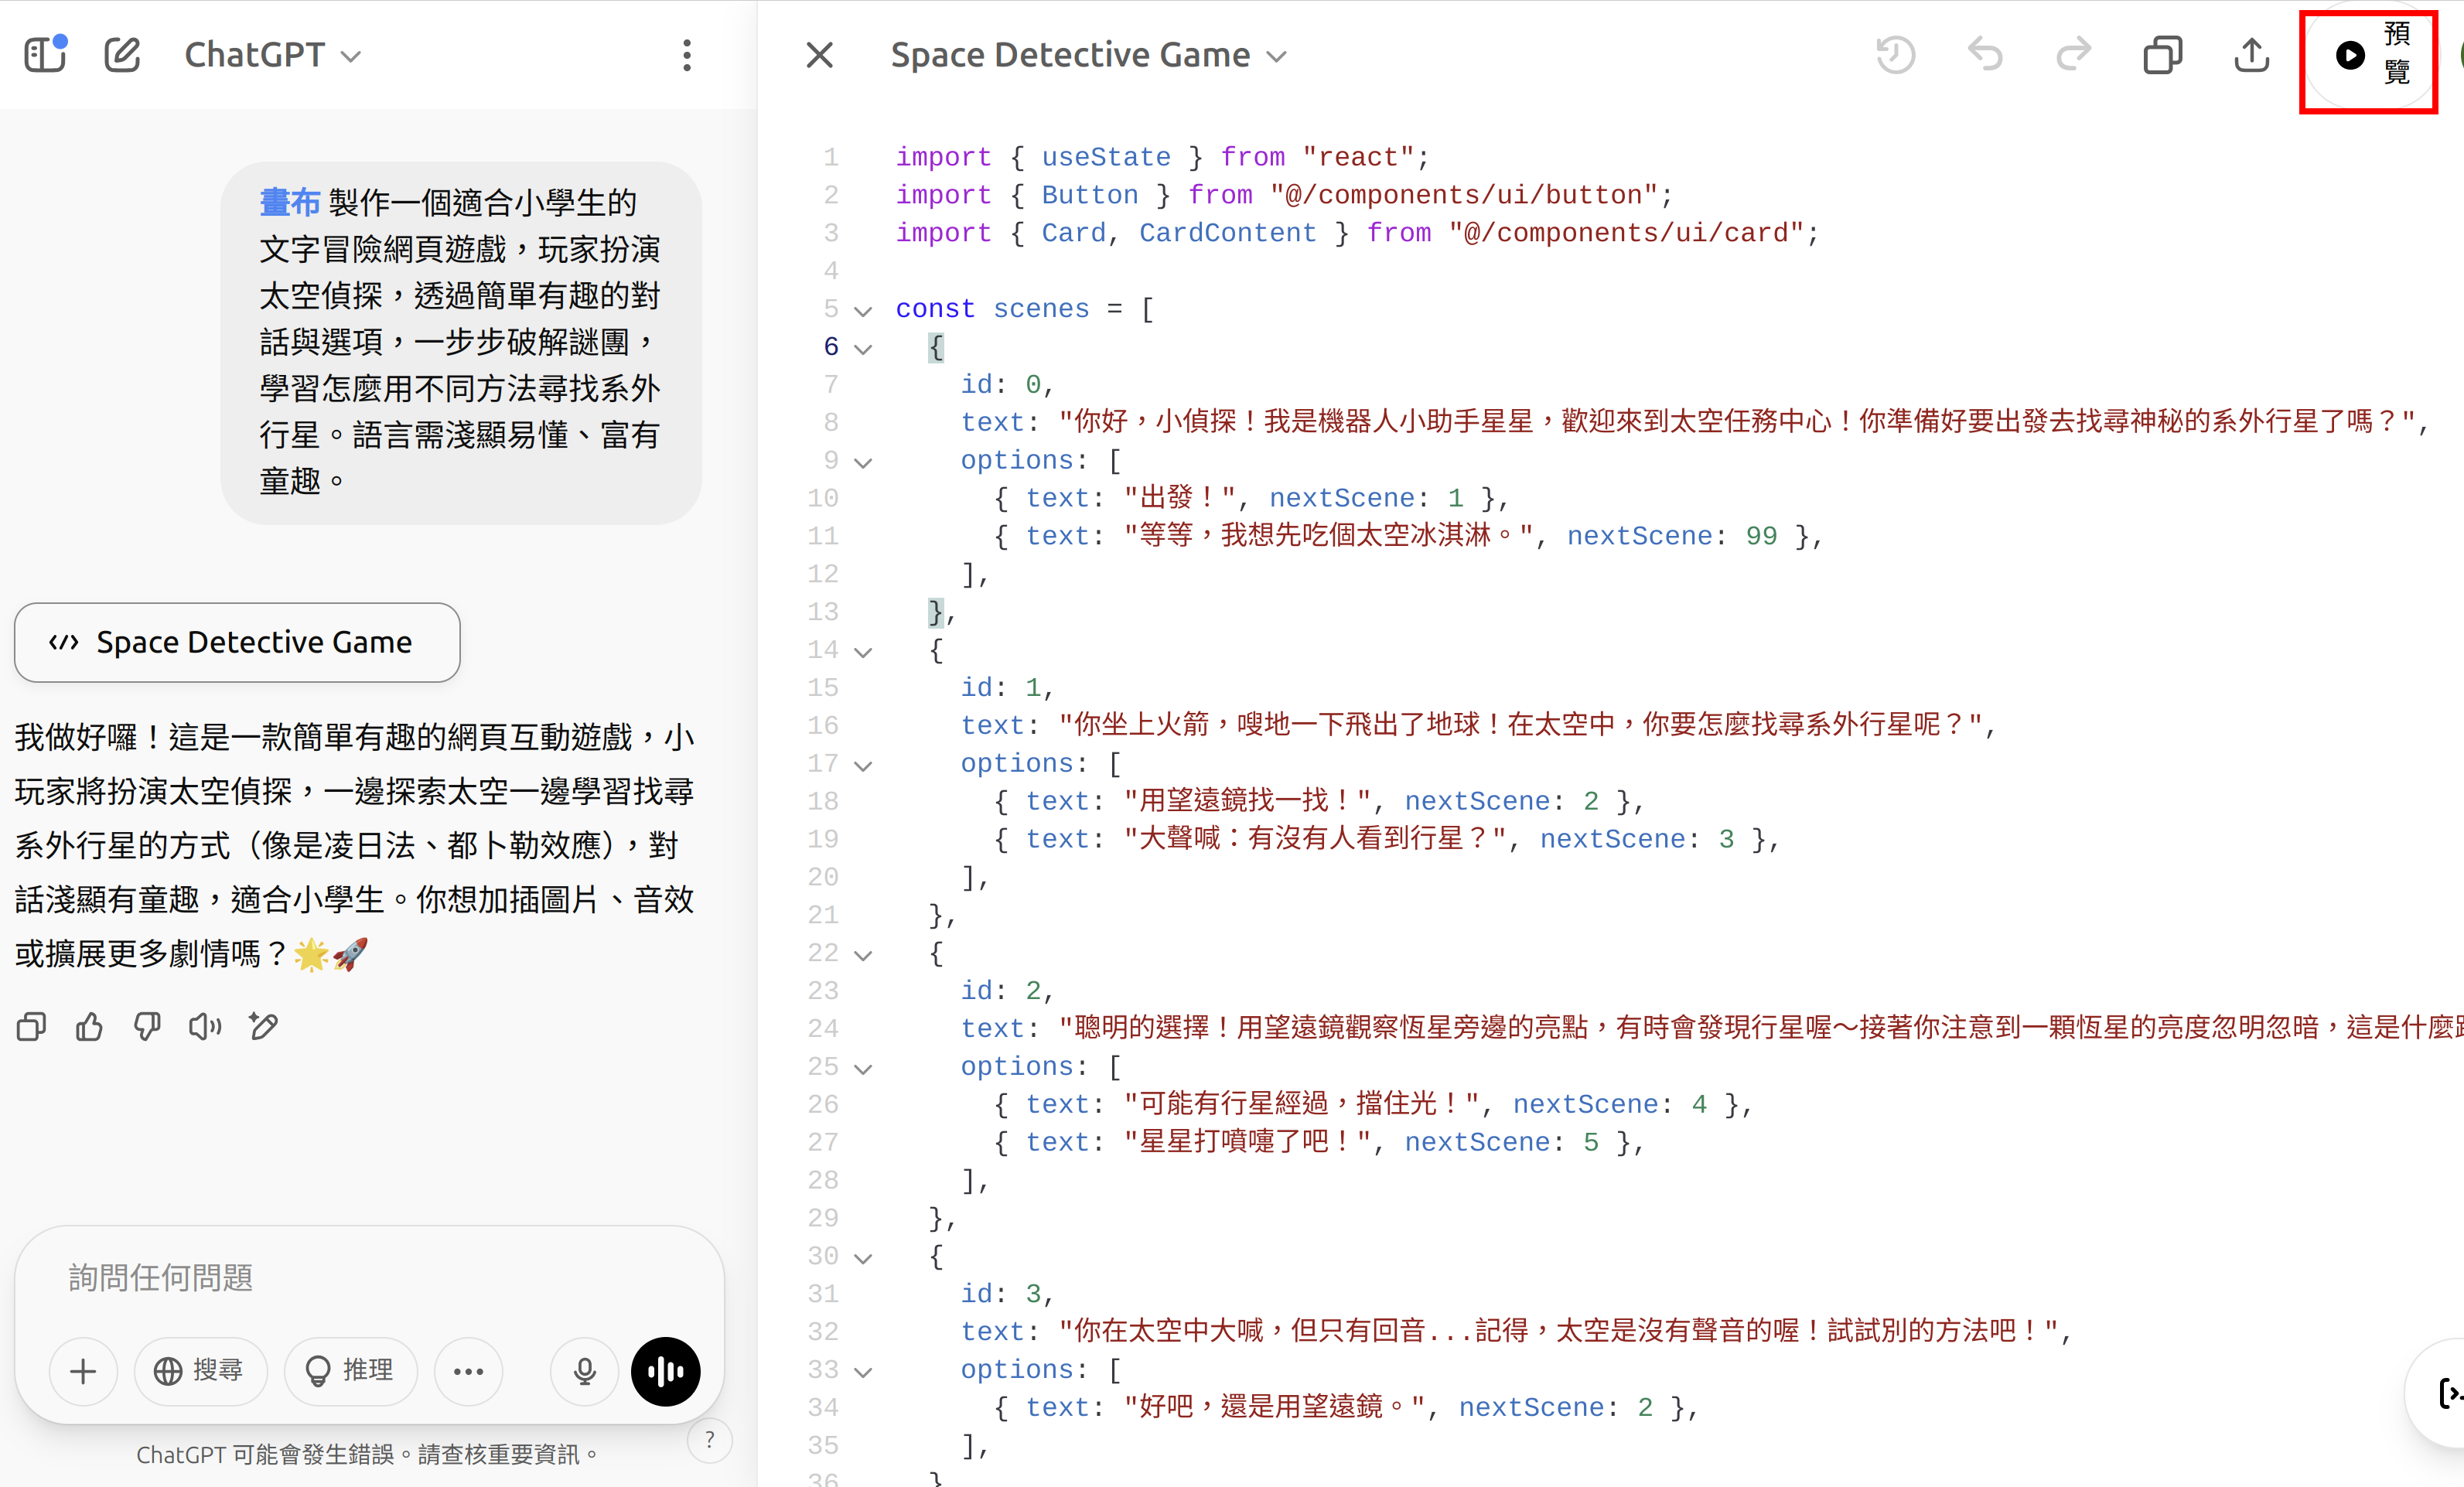The height and width of the screenshot is (1487, 2464).
Task: Focus the 詢問任何問題 message input
Action: (x=370, y=1277)
